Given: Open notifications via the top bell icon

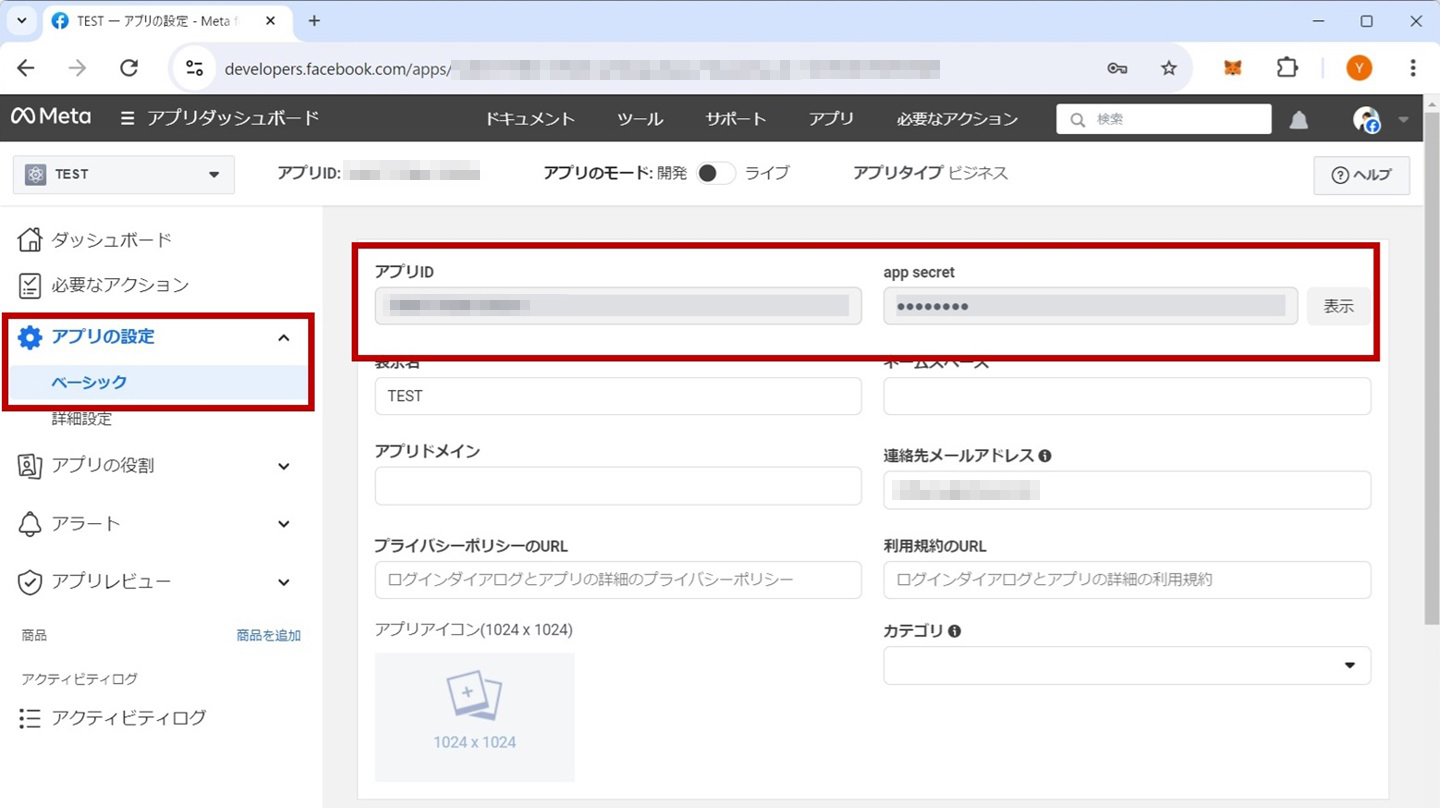Looking at the screenshot, I should click(1298, 119).
